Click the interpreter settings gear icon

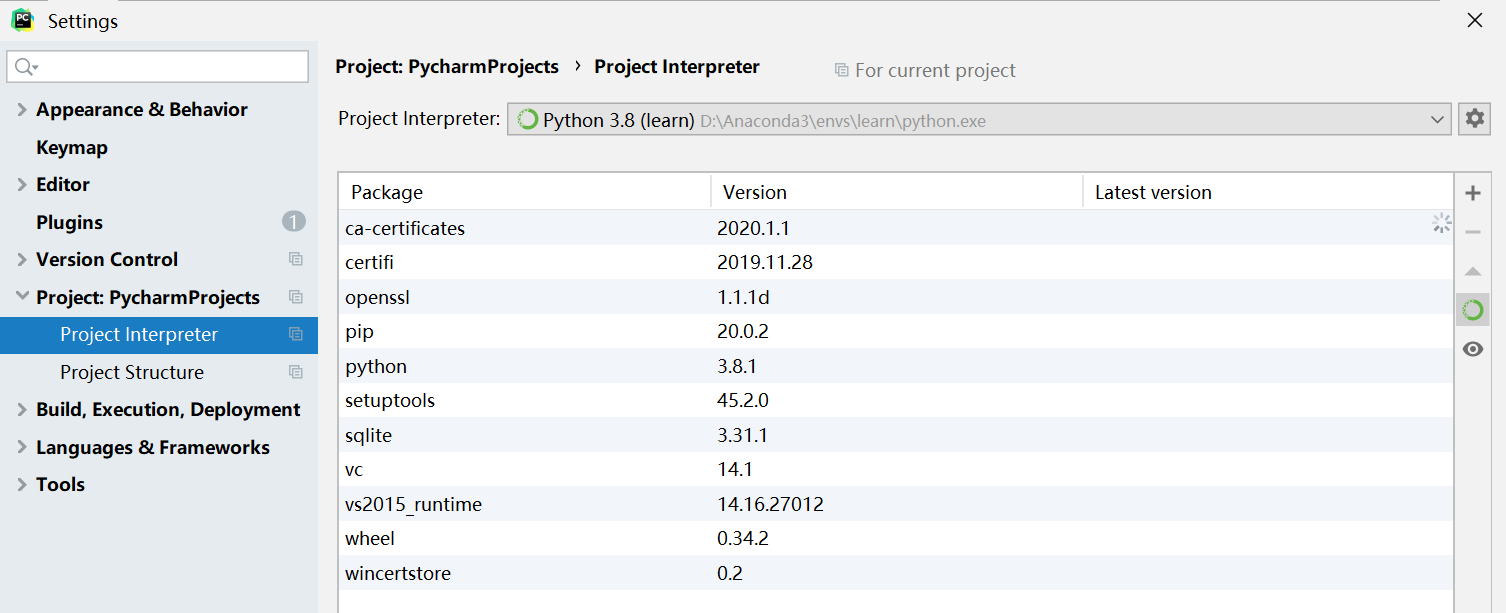point(1474,119)
